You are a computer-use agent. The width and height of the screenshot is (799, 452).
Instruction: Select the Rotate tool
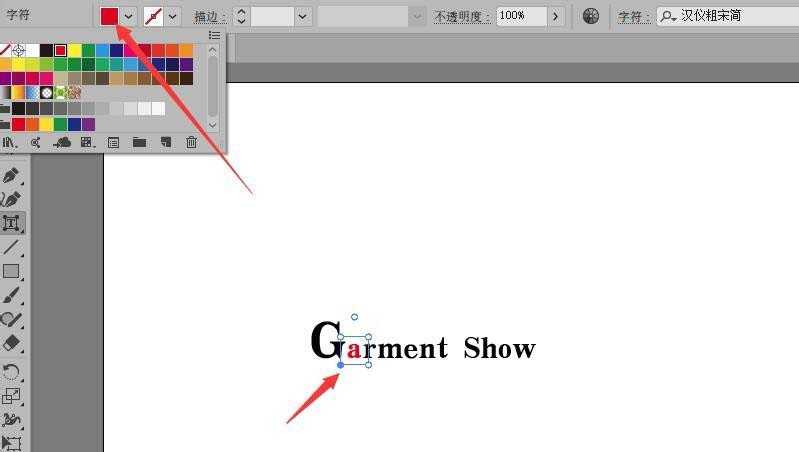(11, 371)
